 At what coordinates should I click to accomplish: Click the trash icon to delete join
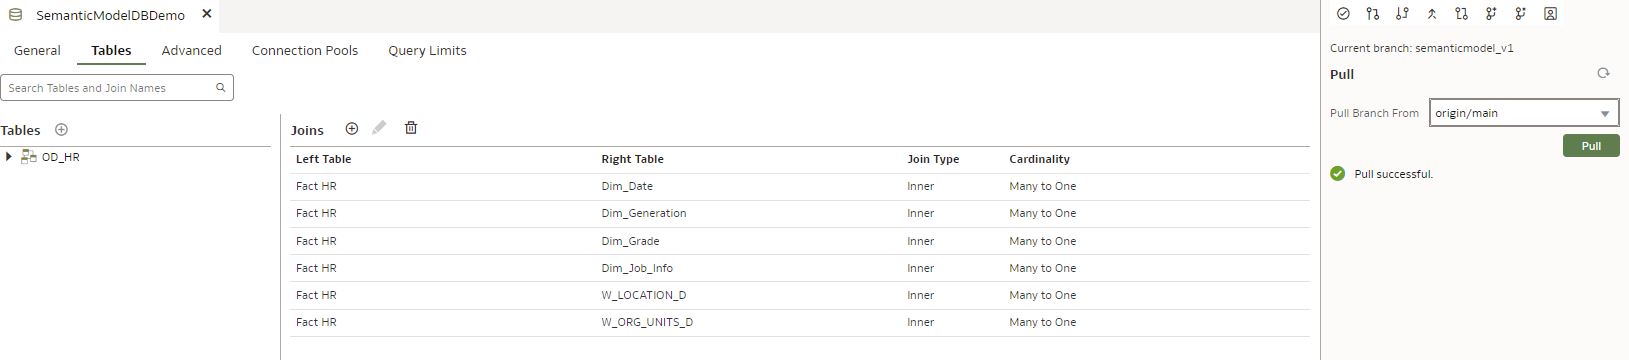pyautogui.click(x=411, y=128)
